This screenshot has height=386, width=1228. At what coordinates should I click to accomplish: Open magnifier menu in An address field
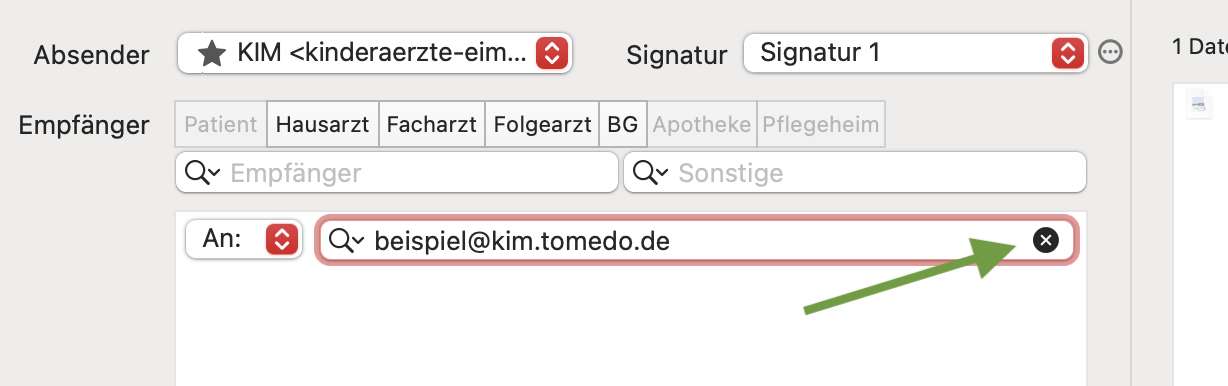pos(346,241)
